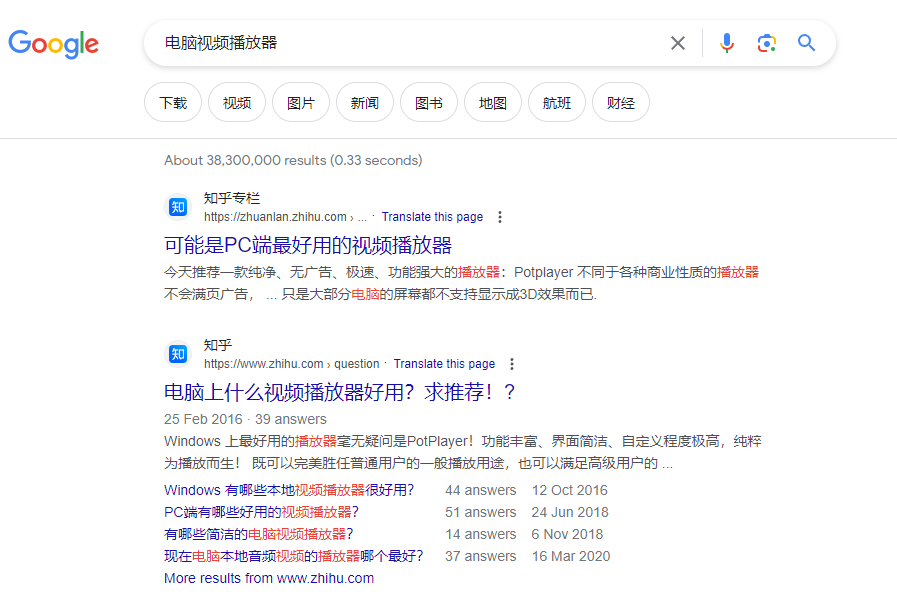Image resolution: width=897 pixels, height=596 pixels.
Task: Click the 6 Nov 2018 date
Action: click(567, 534)
